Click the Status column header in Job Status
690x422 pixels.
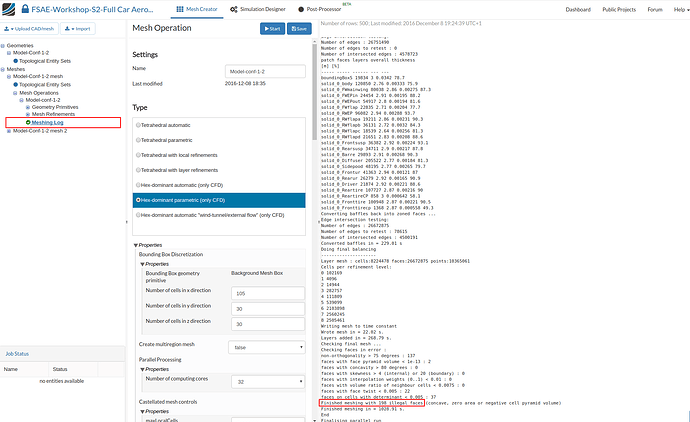click(x=60, y=369)
